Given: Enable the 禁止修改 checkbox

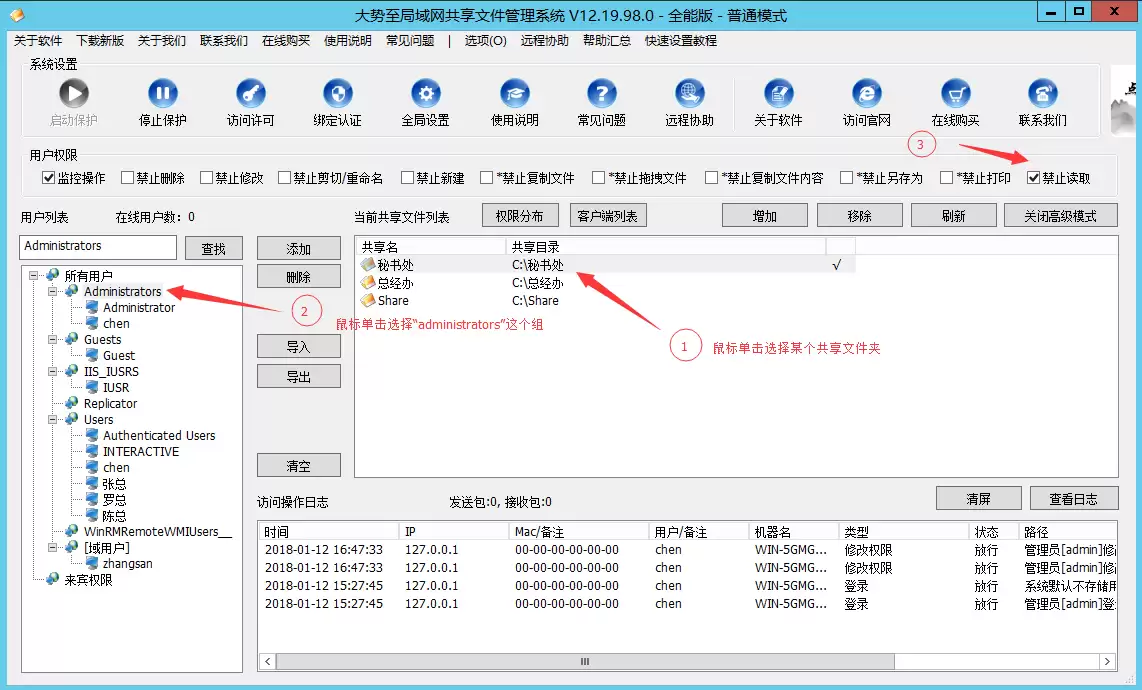Looking at the screenshot, I should (206, 178).
